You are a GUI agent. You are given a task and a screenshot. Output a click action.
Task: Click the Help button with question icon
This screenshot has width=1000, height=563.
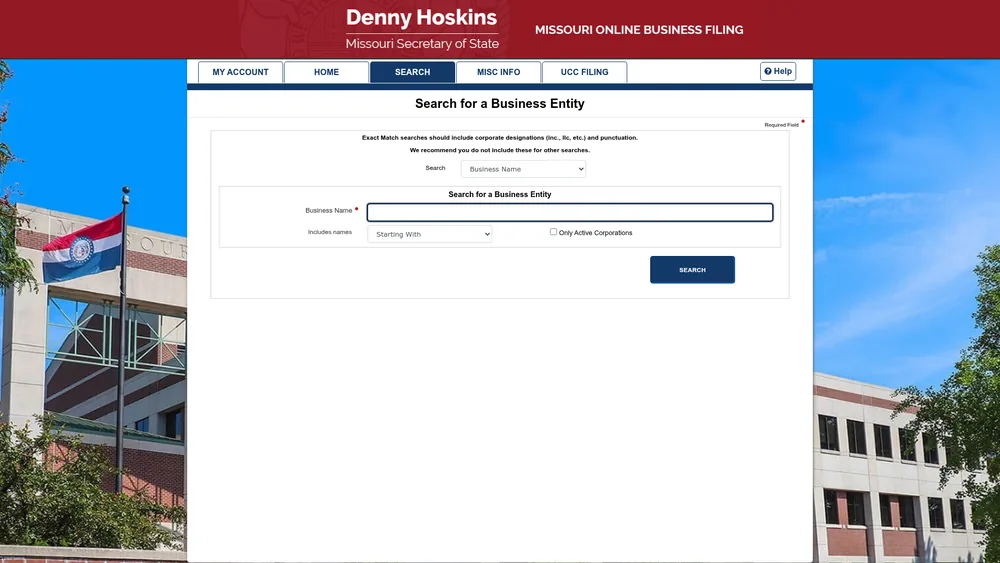pyautogui.click(x=778, y=71)
